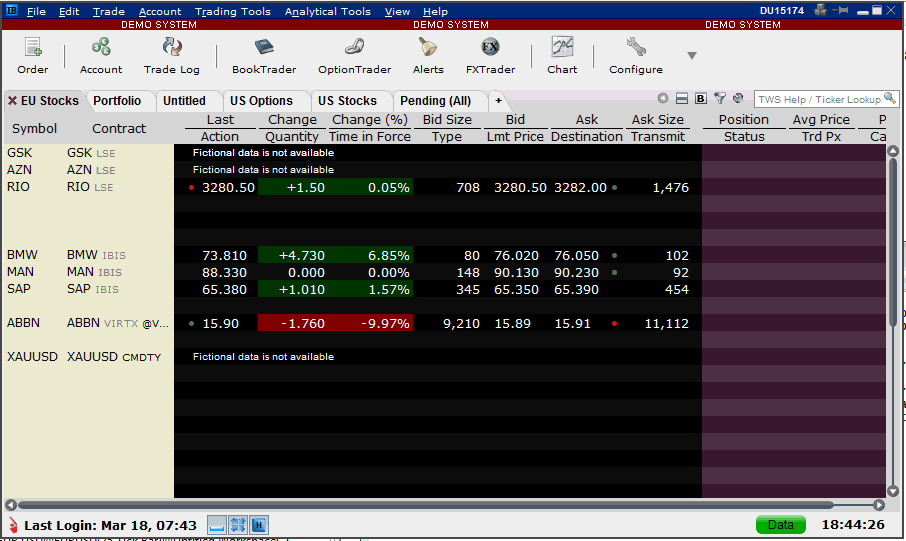906x541 pixels.
Task: Open the Edit menu
Action: [69, 11]
